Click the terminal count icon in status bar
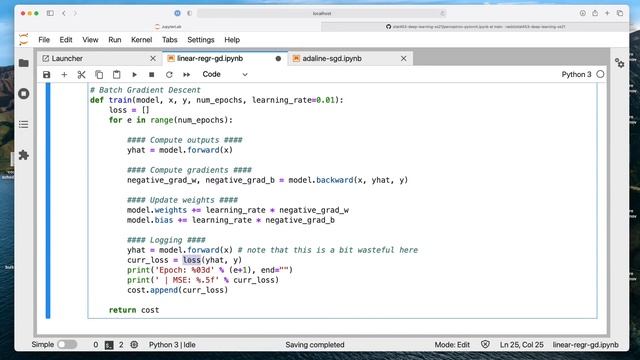640x360 pixels. click(x=109, y=345)
